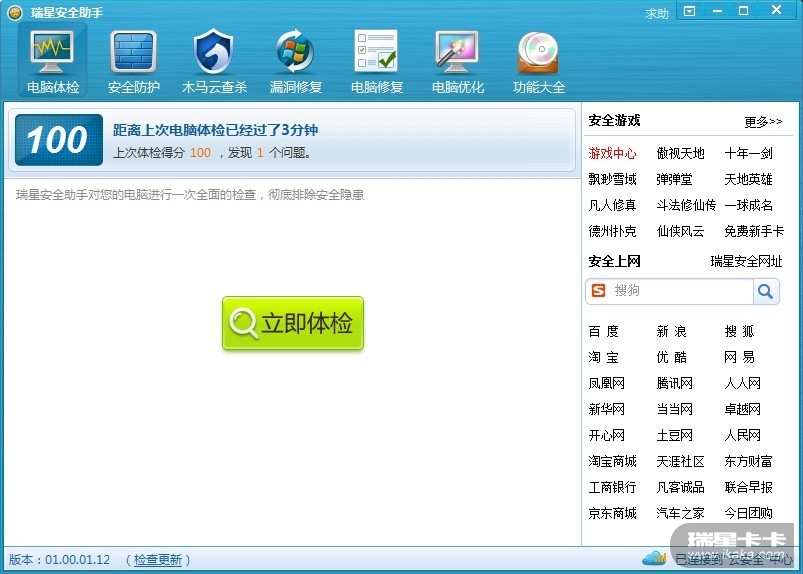
Task: Visit 汽车之家 site link
Action: 681,513
